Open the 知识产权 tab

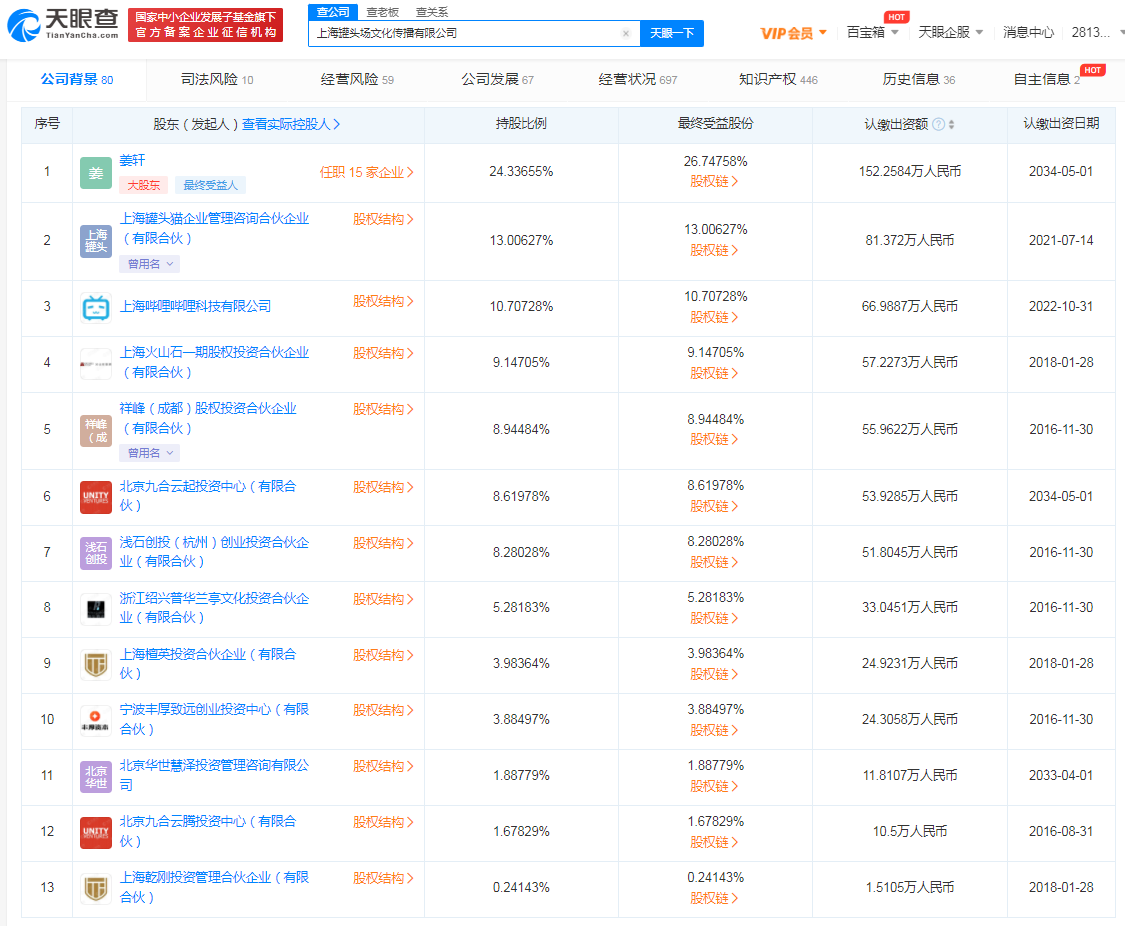778,80
